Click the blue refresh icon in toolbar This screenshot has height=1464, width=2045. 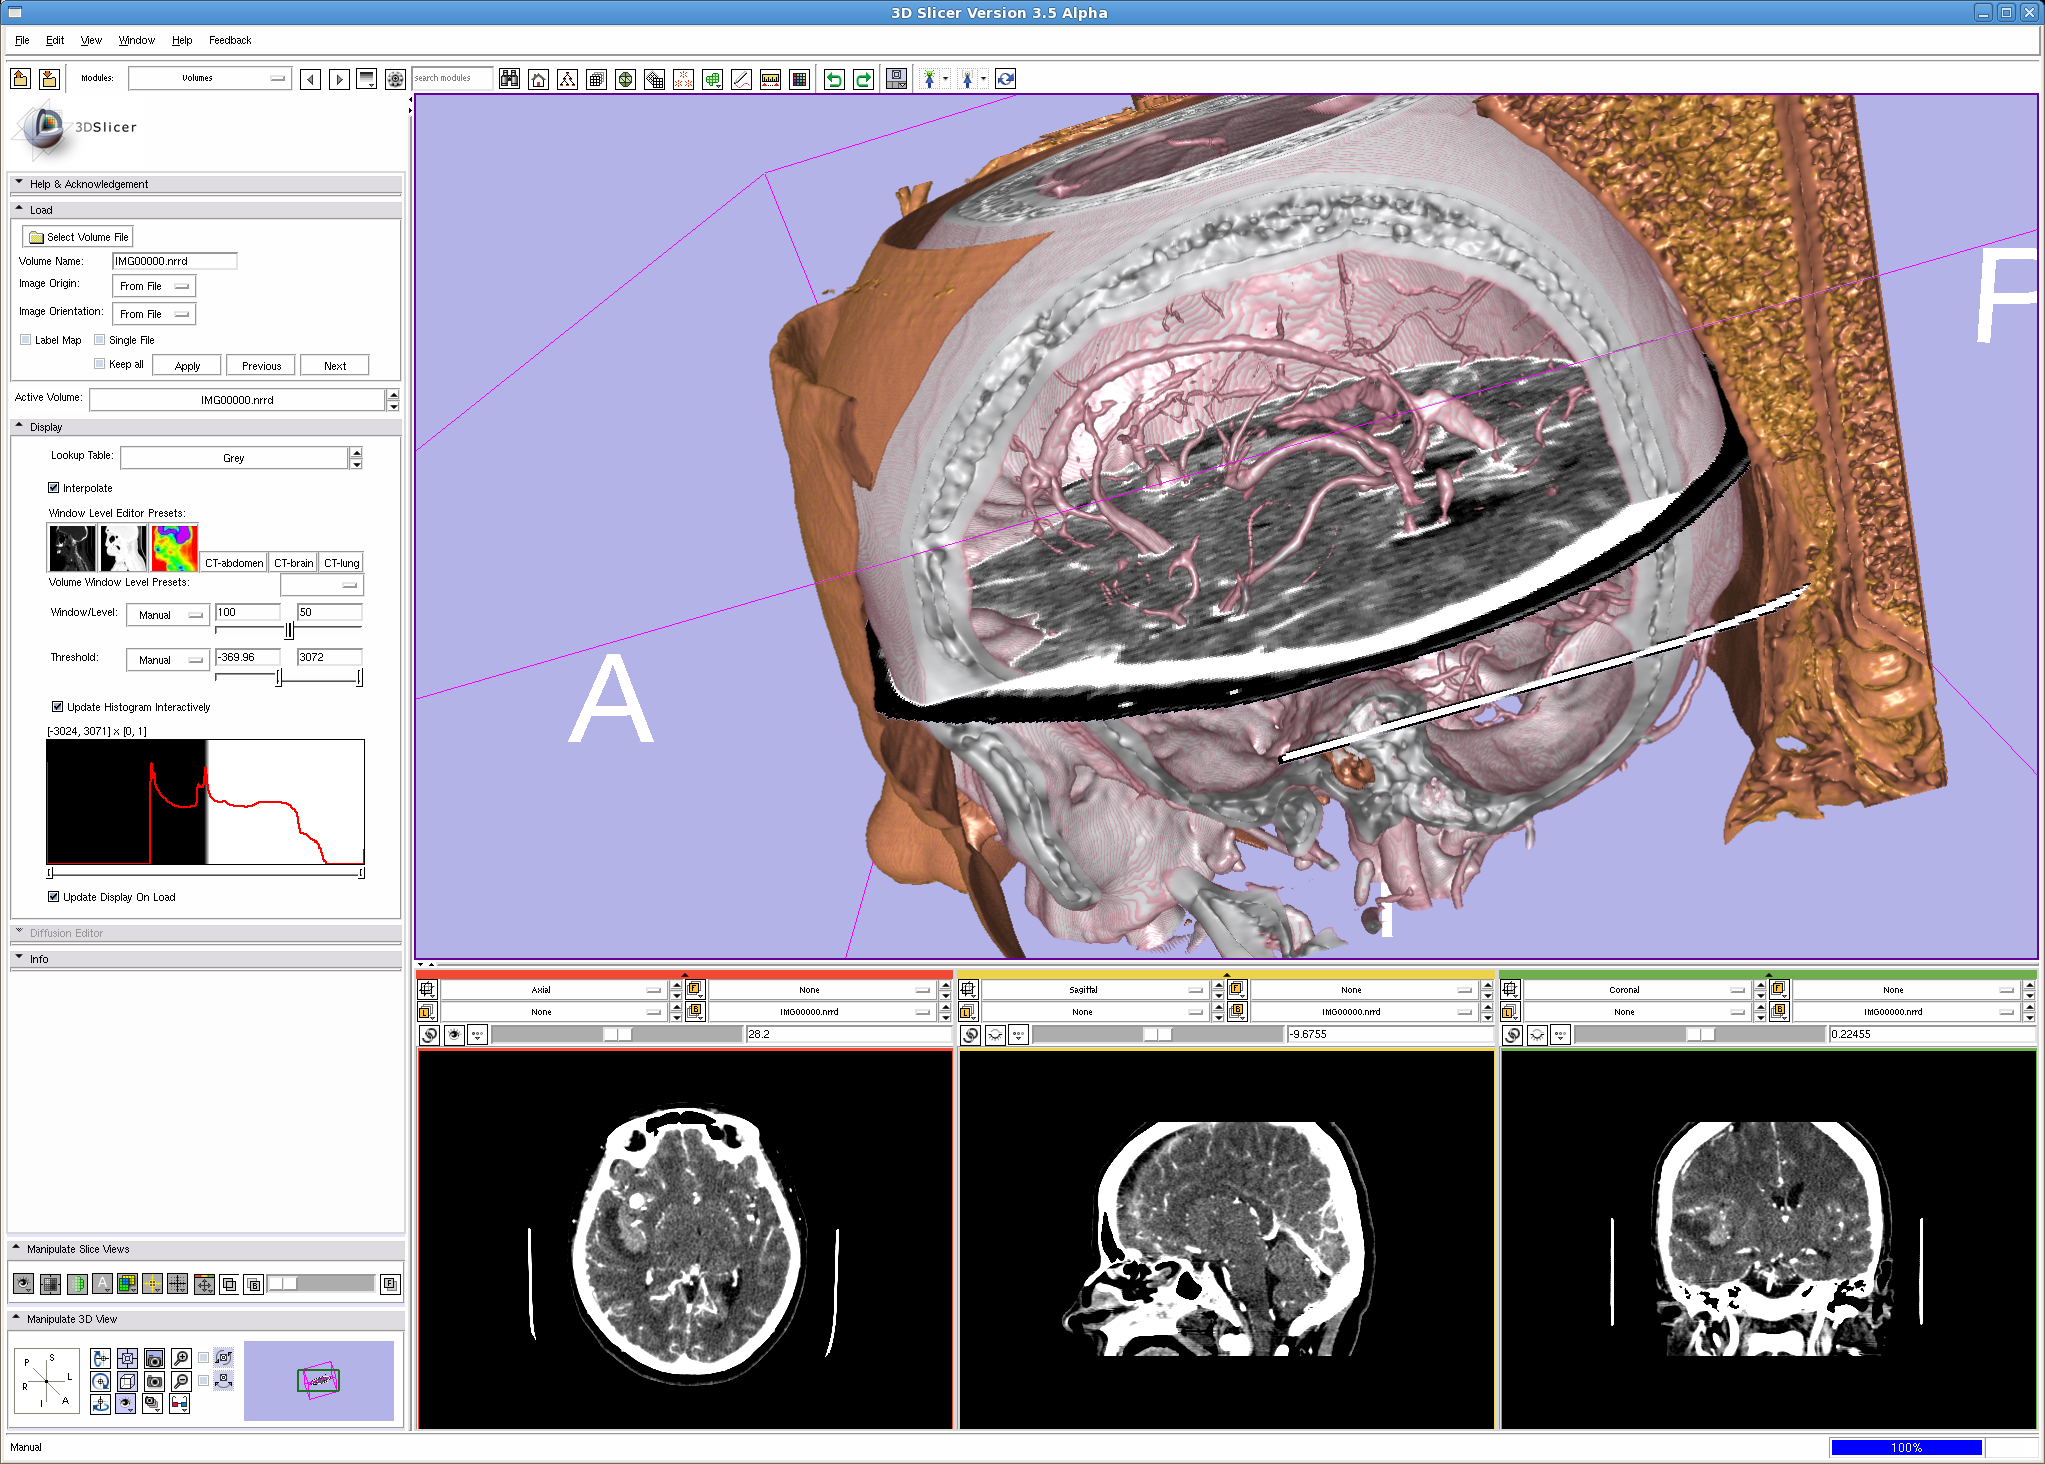point(1005,80)
